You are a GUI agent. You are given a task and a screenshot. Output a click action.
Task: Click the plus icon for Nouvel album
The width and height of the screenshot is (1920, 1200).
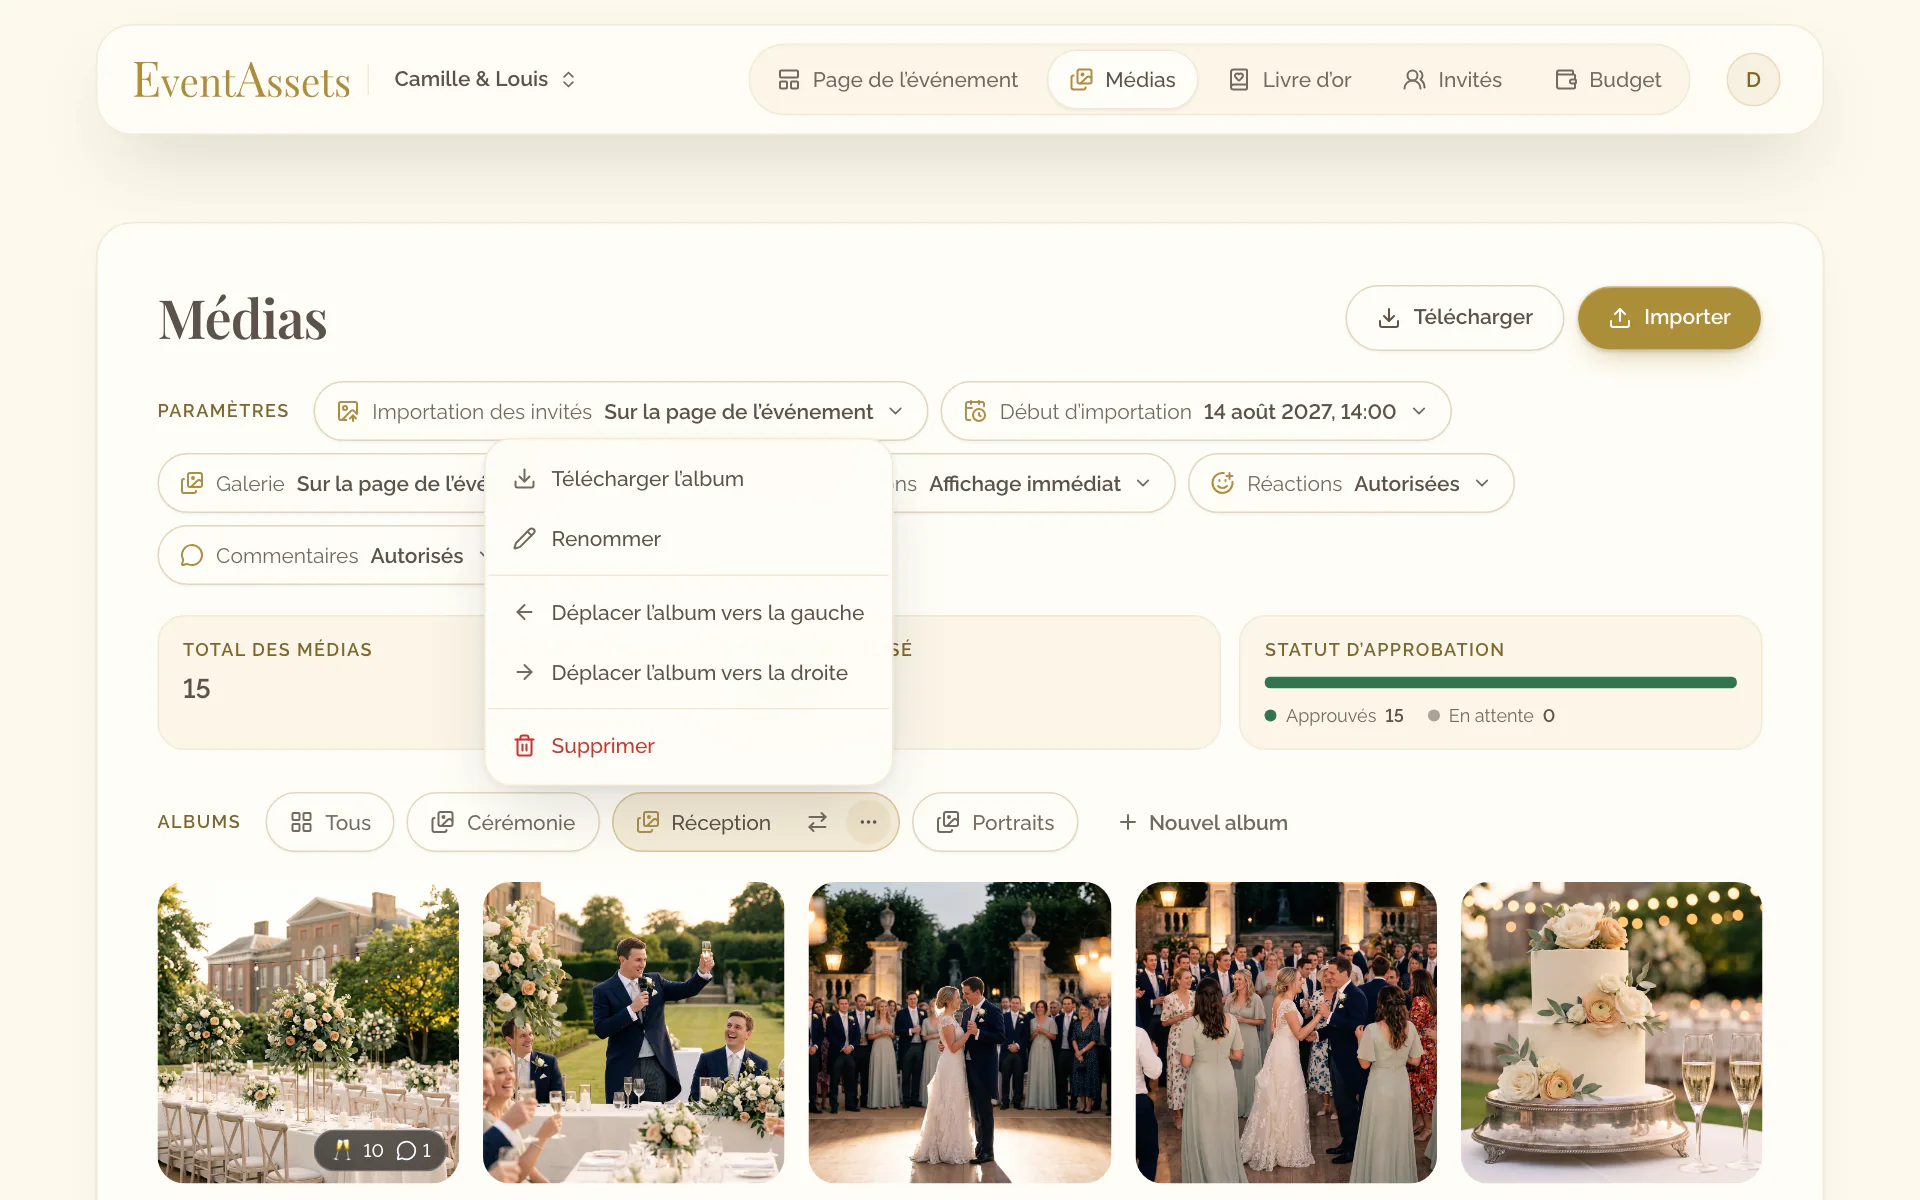tap(1128, 822)
